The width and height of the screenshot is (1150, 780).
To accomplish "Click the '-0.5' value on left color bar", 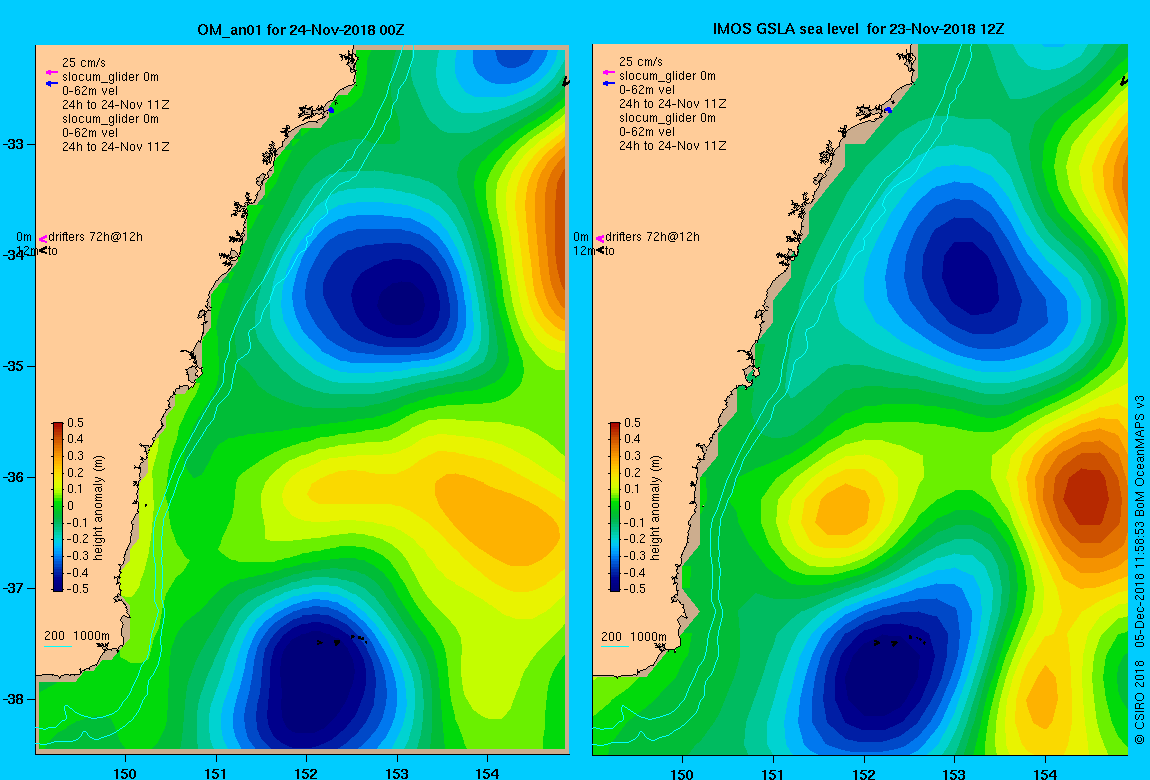I will click(x=78, y=589).
